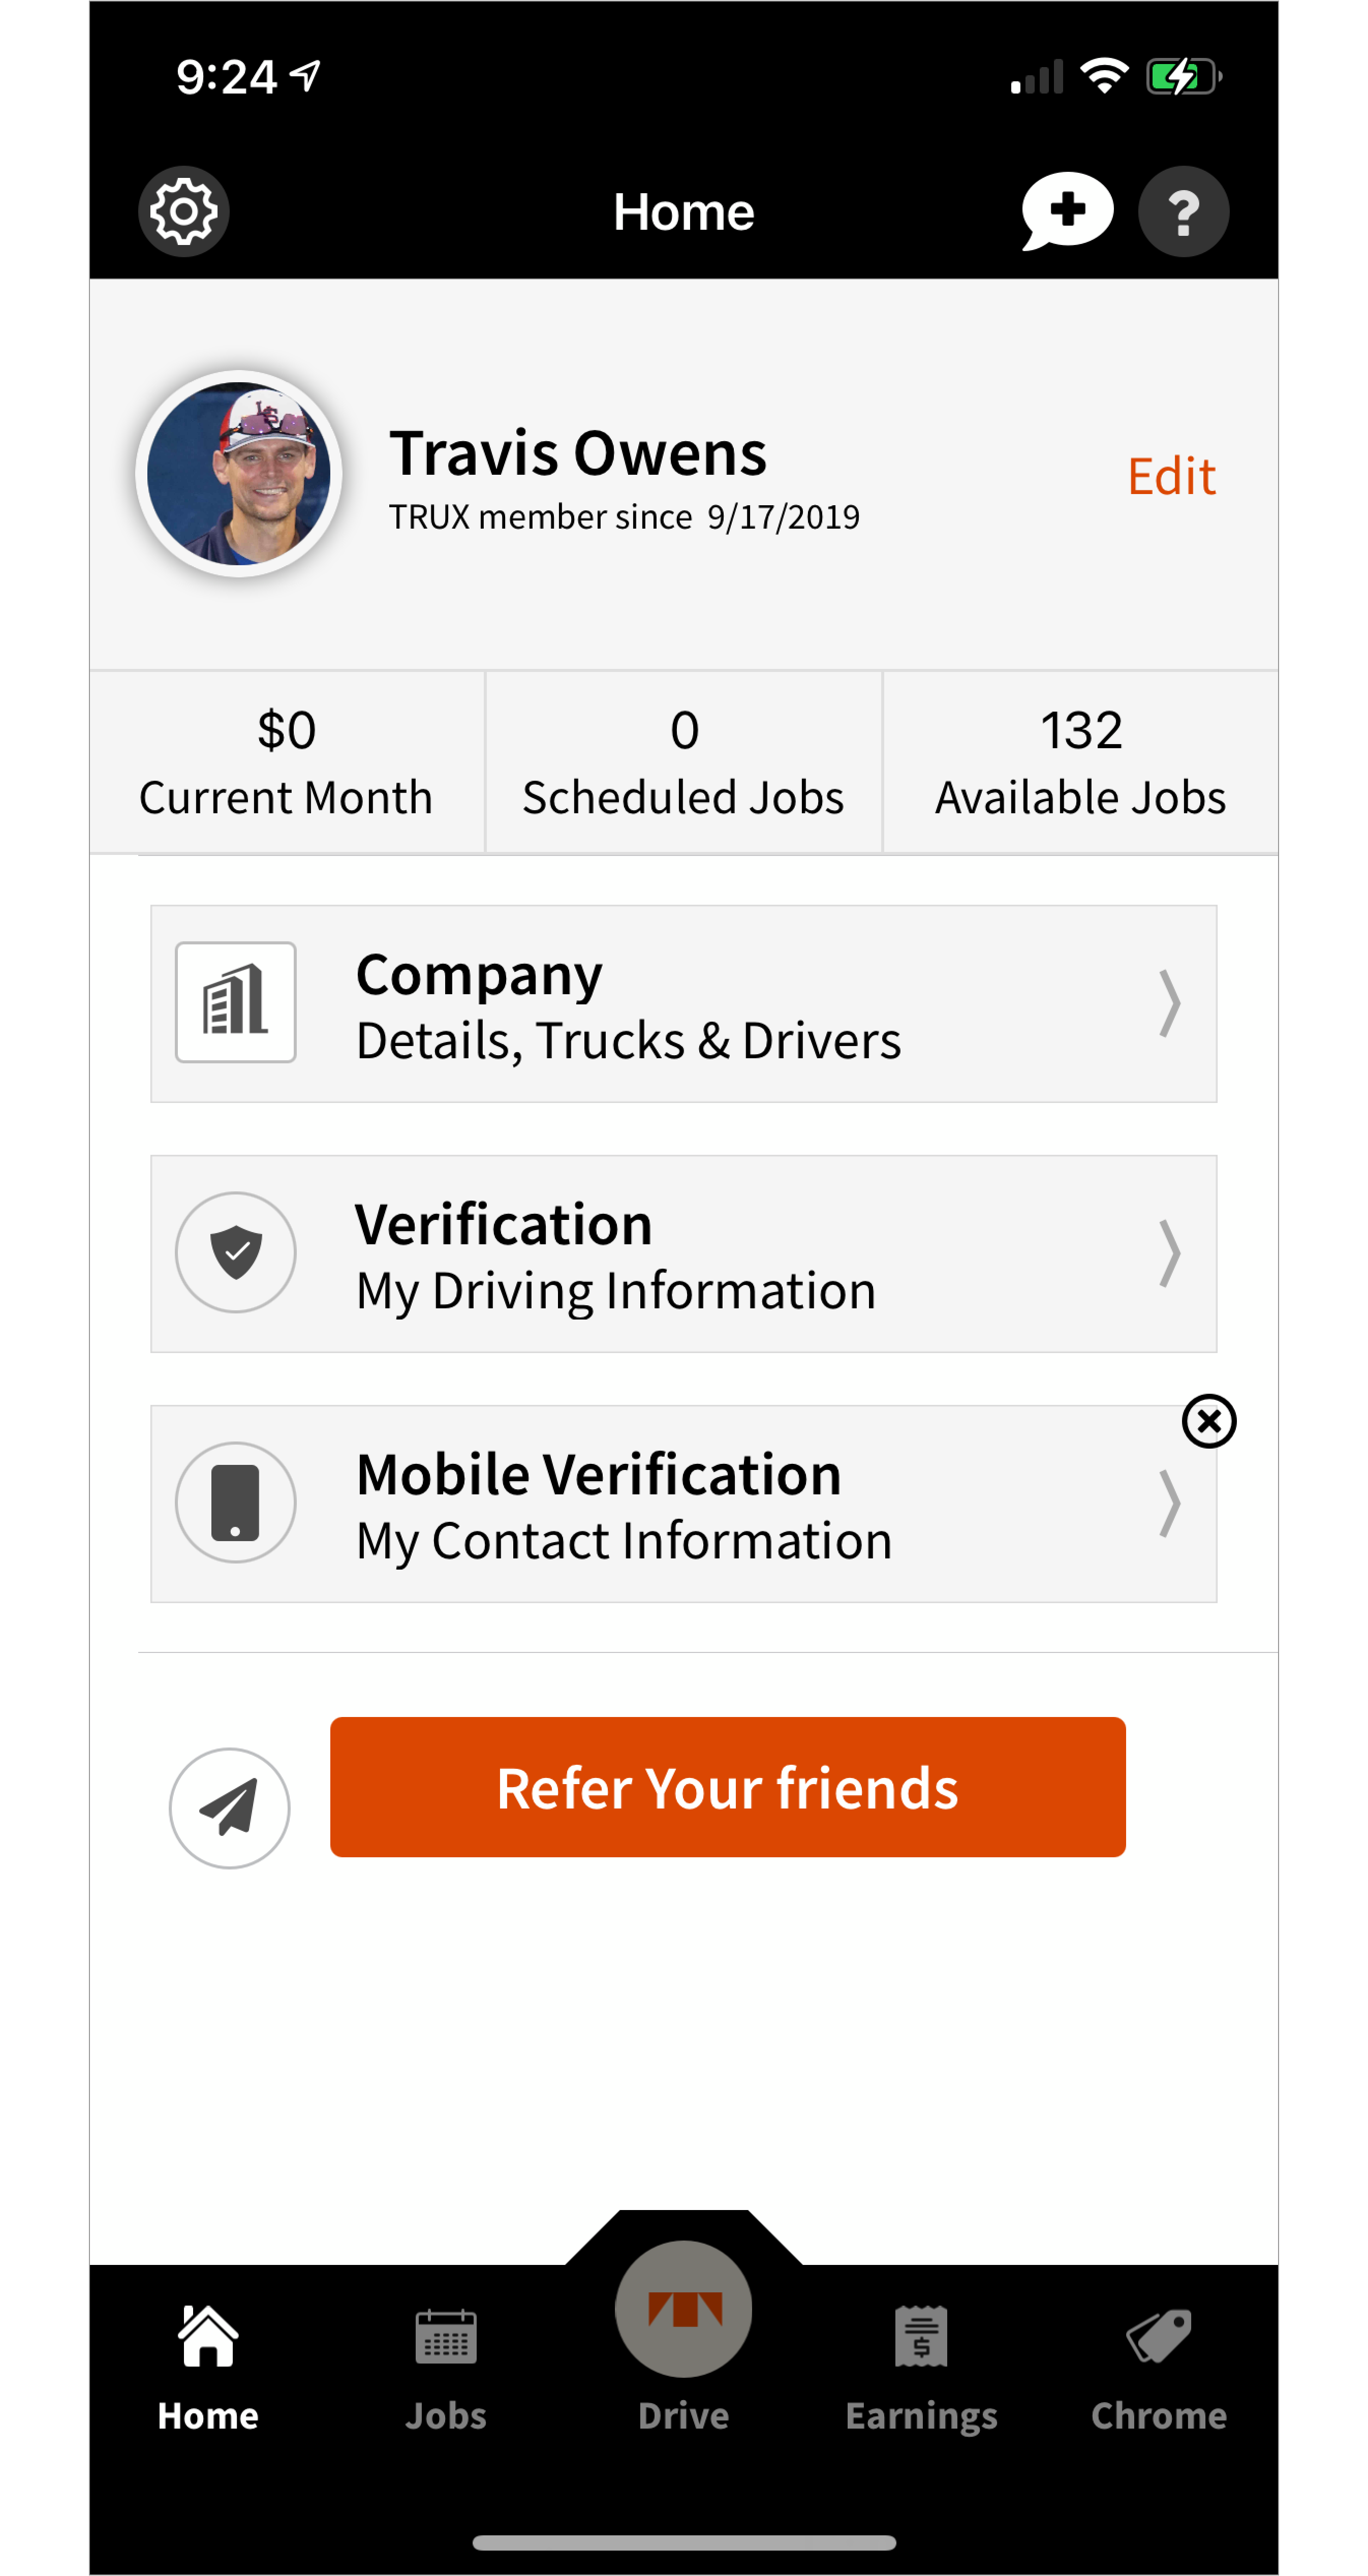Expand the Verification My Driving Information section

(x=683, y=1252)
